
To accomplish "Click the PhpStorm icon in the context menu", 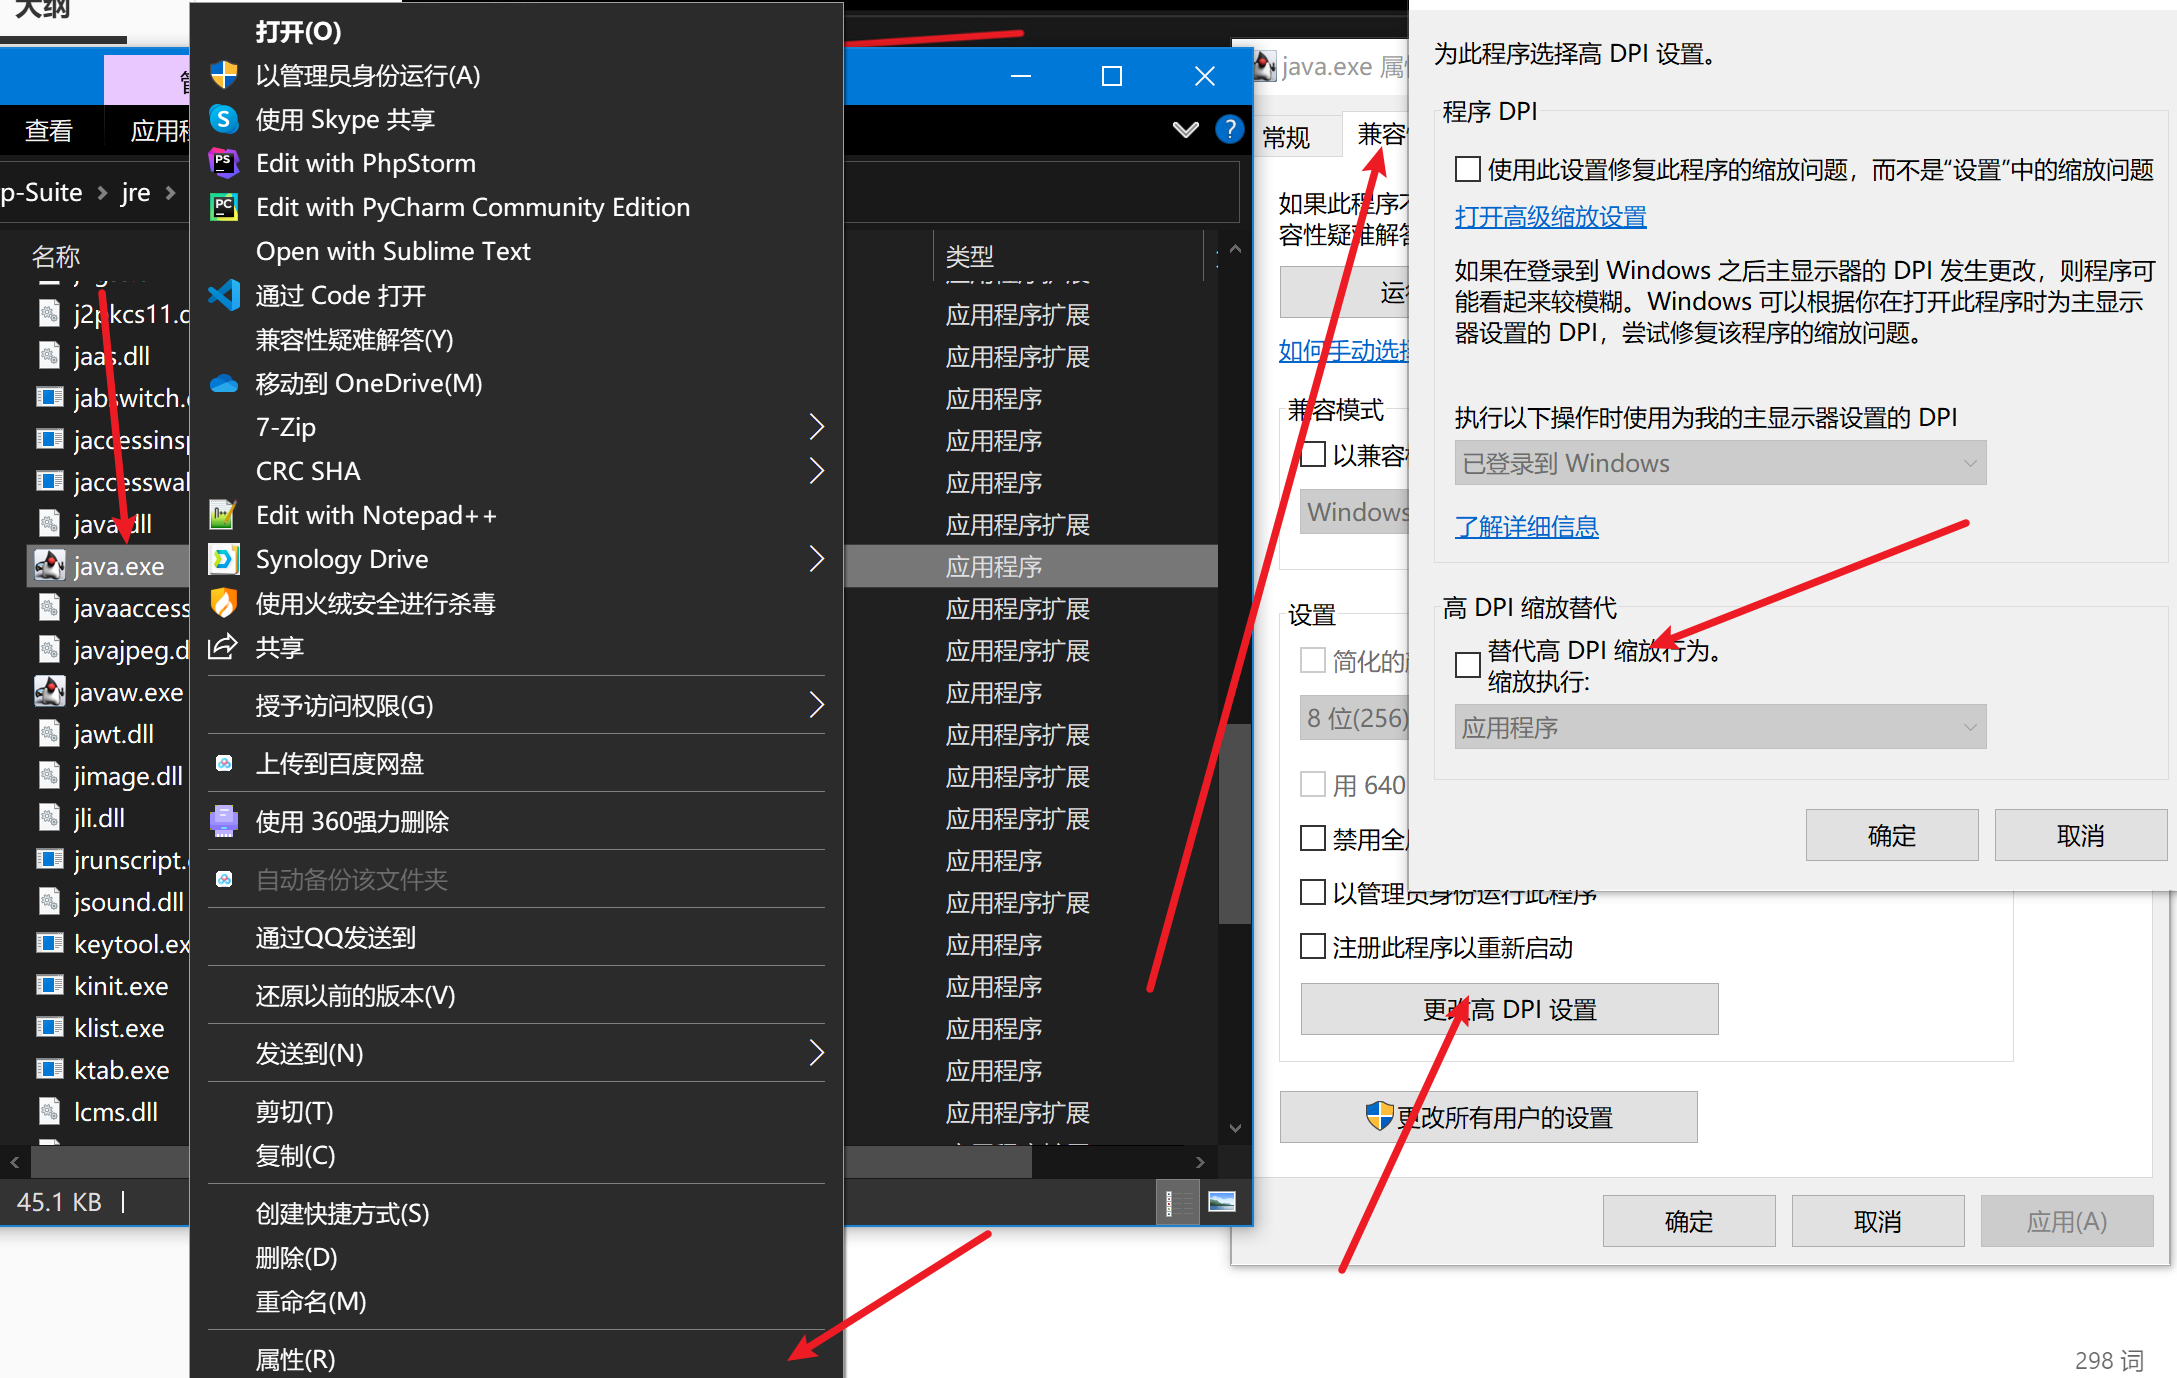I will click(224, 163).
